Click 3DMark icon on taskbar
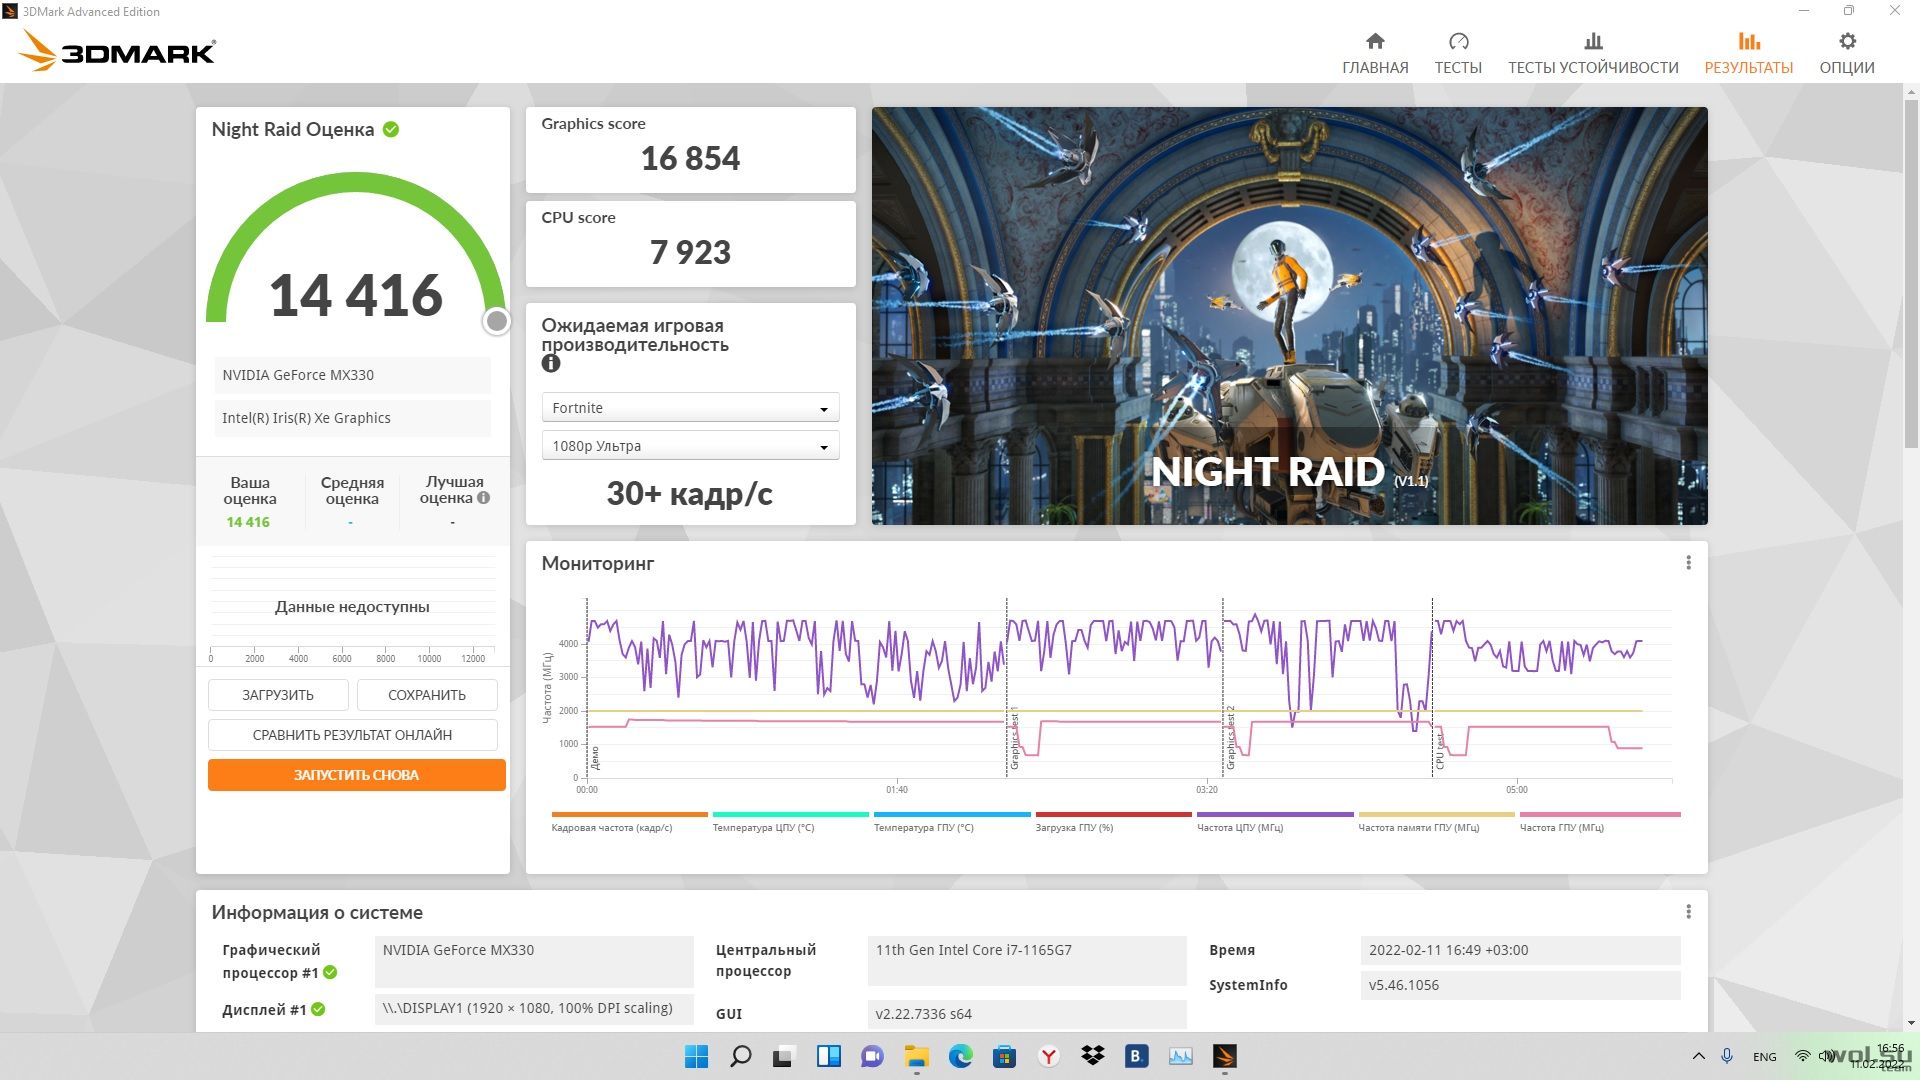The height and width of the screenshot is (1080, 1920). (x=1225, y=1056)
